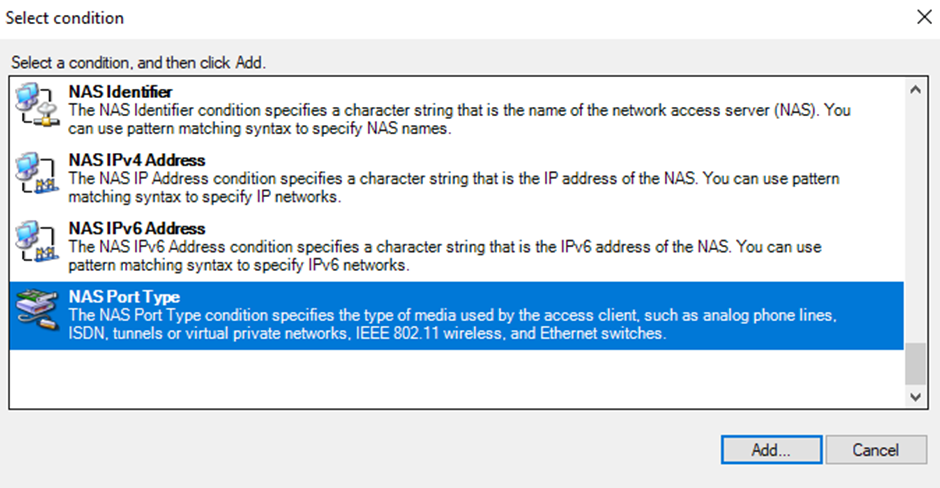Screen dimensions: 940x488
Task: Click the condition list scrollbar thumb
Action: 915,363
